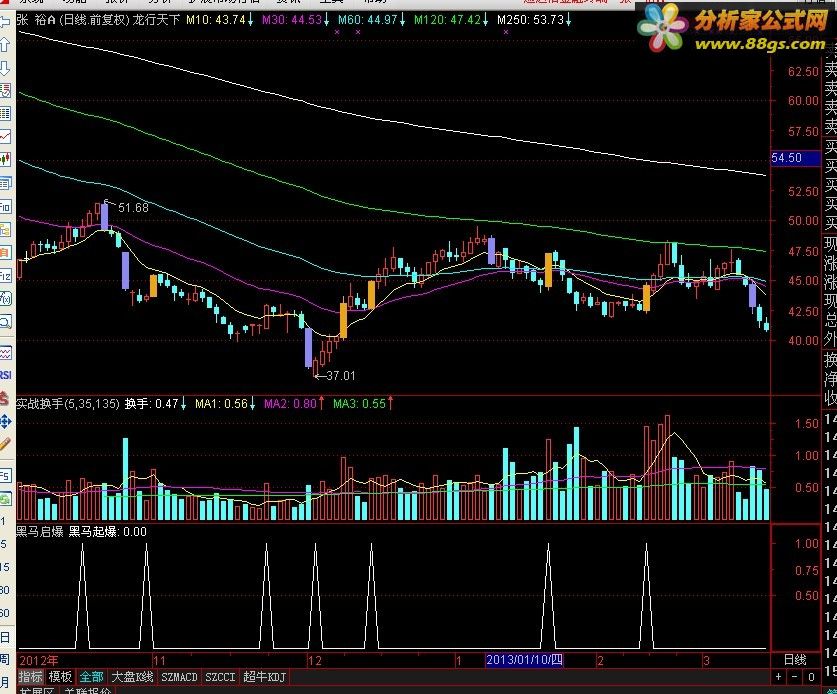Click the 黑马启爆 indicator title
Image resolution: width=837 pixels, height=694 pixels.
coord(40,532)
